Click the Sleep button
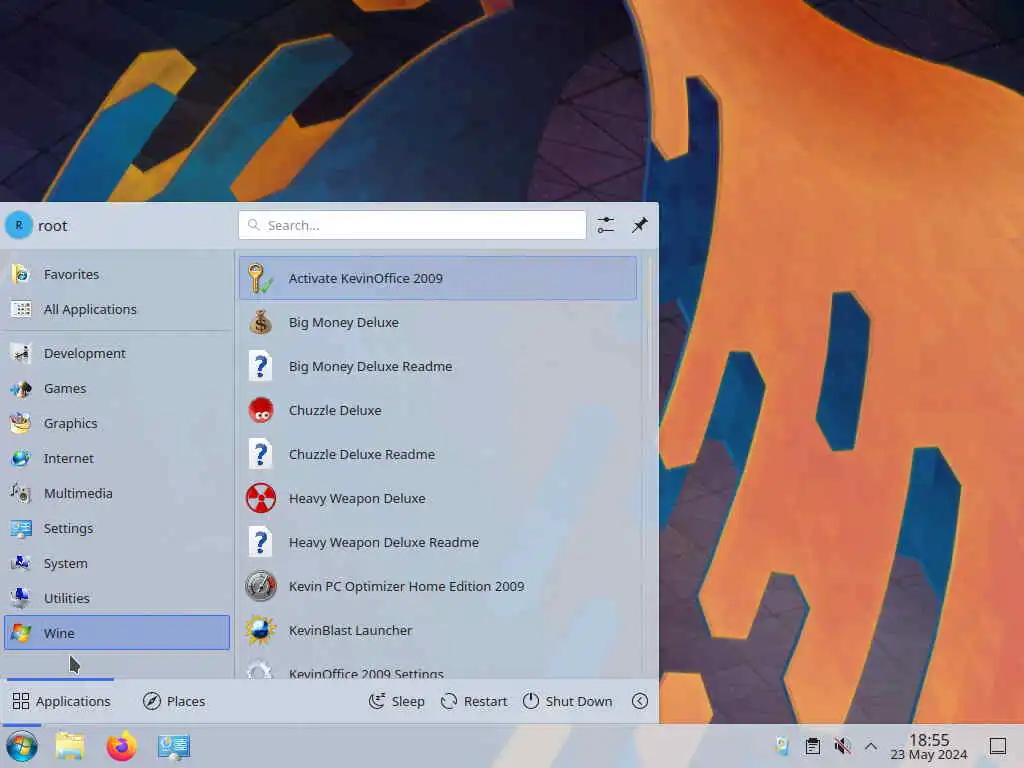 [x=396, y=701]
